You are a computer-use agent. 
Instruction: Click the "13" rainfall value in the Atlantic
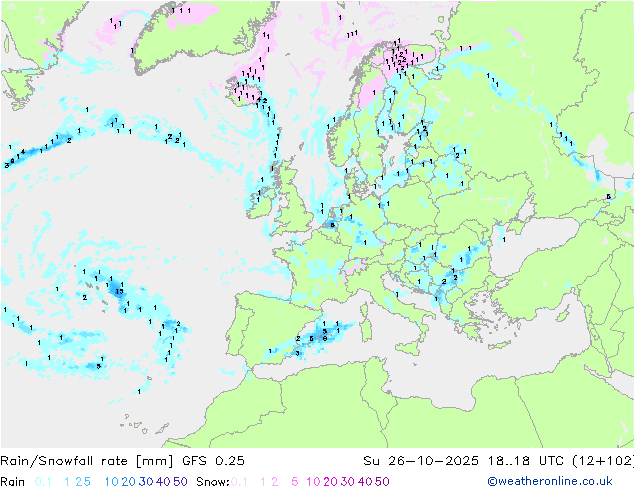pos(119,291)
